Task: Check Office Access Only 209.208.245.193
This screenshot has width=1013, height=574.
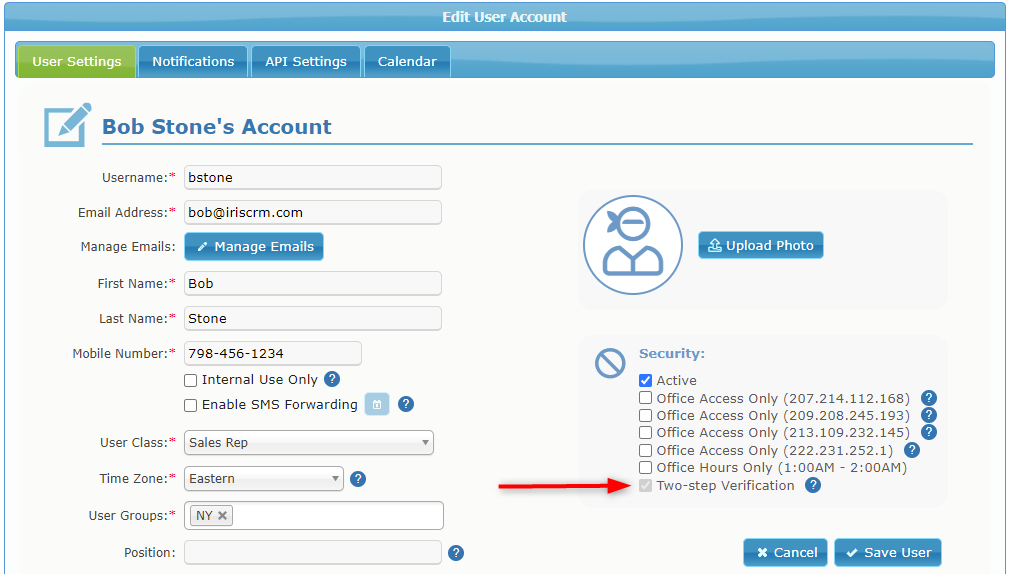Action: click(645, 415)
